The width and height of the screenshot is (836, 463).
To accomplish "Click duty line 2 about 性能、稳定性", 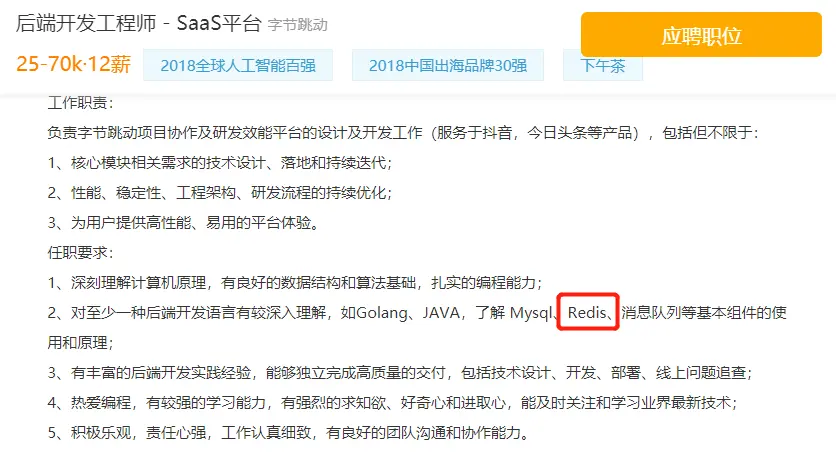I will point(220,193).
